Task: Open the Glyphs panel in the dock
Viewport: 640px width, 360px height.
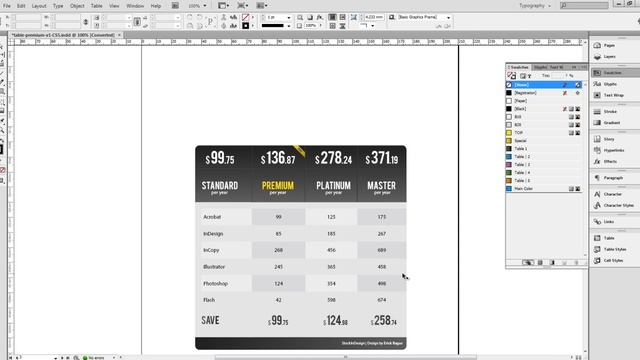Action: (605, 84)
